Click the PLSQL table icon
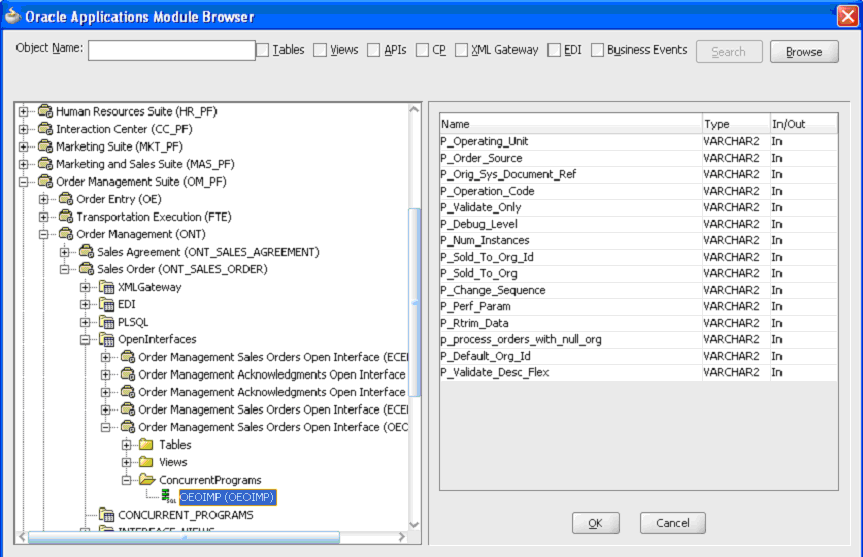863x557 pixels. [x=106, y=322]
